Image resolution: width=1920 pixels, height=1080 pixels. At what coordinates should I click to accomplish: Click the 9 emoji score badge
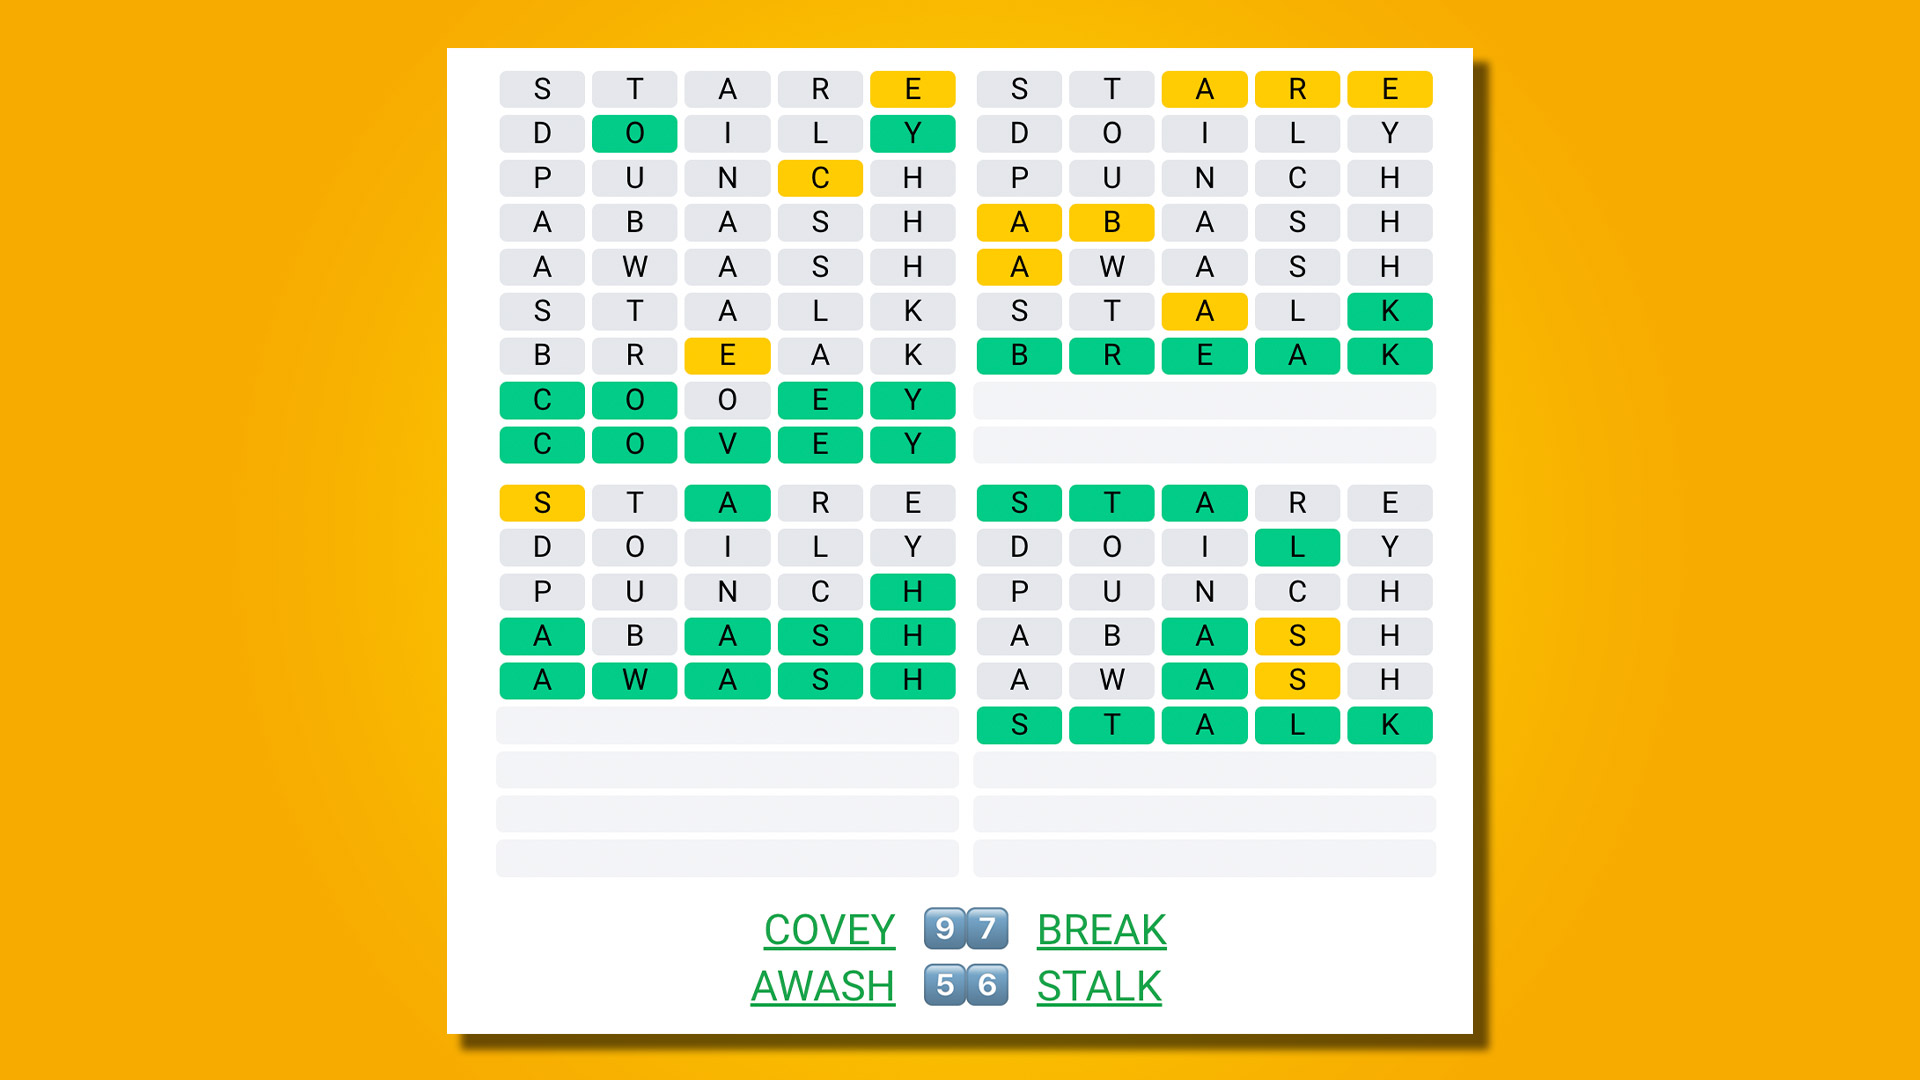944,930
